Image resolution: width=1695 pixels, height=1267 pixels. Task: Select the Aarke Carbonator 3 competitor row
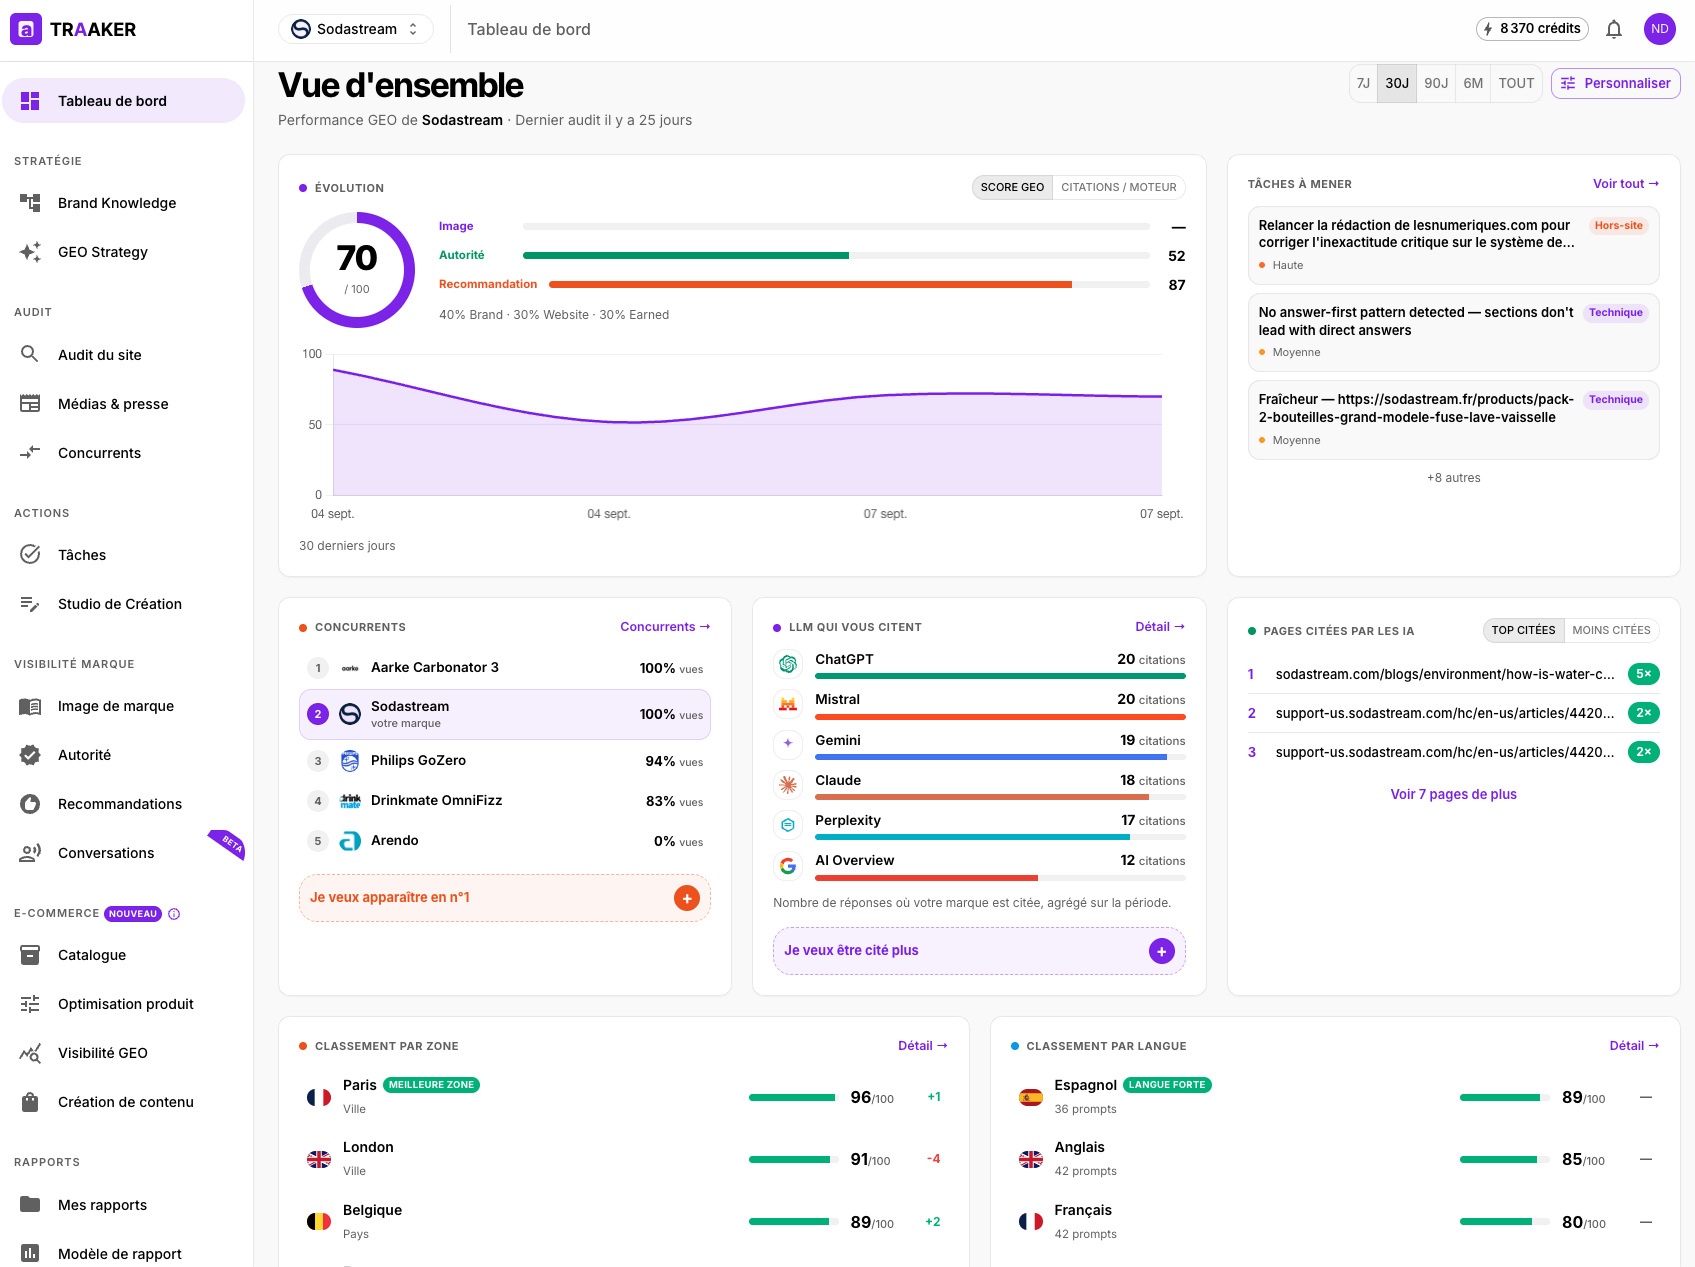[505, 668]
